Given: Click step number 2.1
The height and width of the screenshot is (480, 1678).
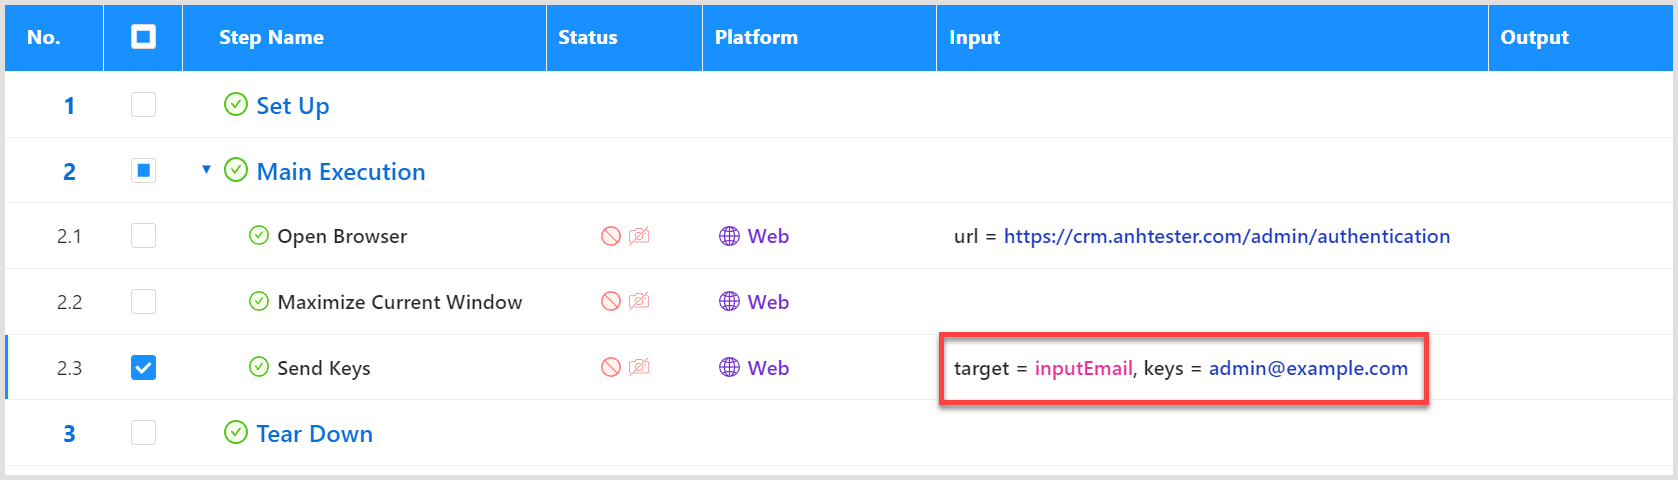Looking at the screenshot, I should coord(69,236).
